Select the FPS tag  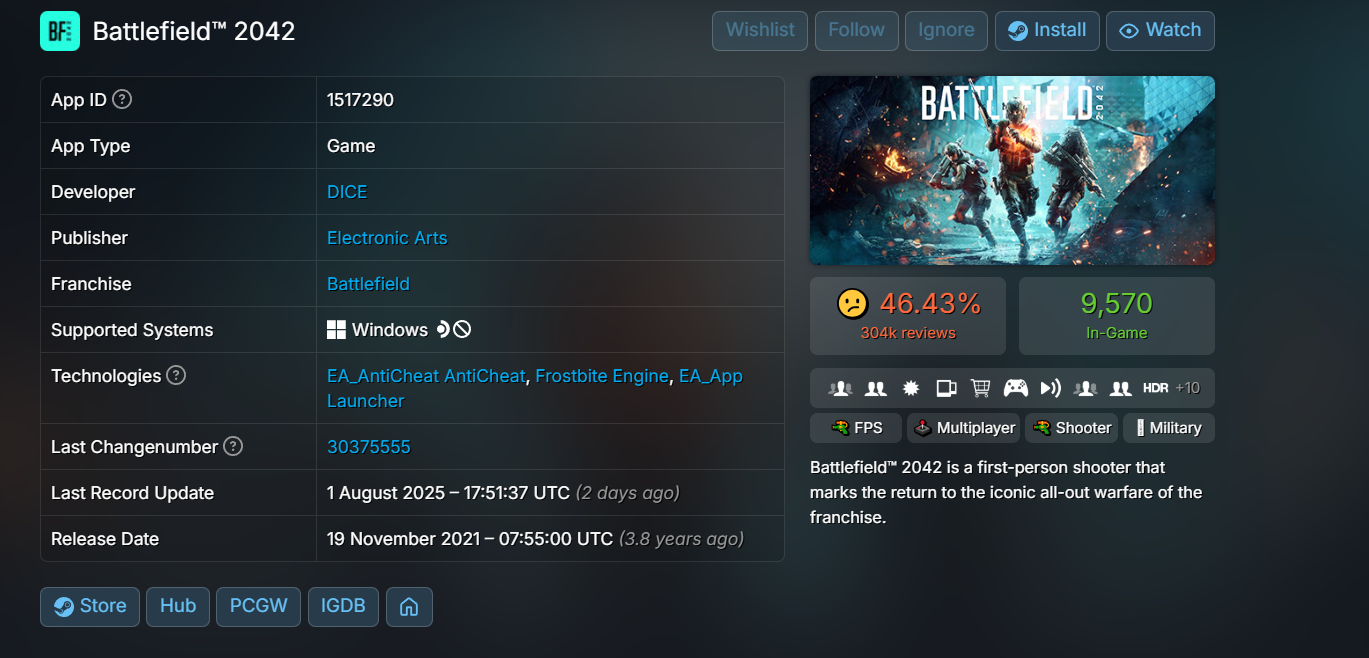click(x=855, y=428)
